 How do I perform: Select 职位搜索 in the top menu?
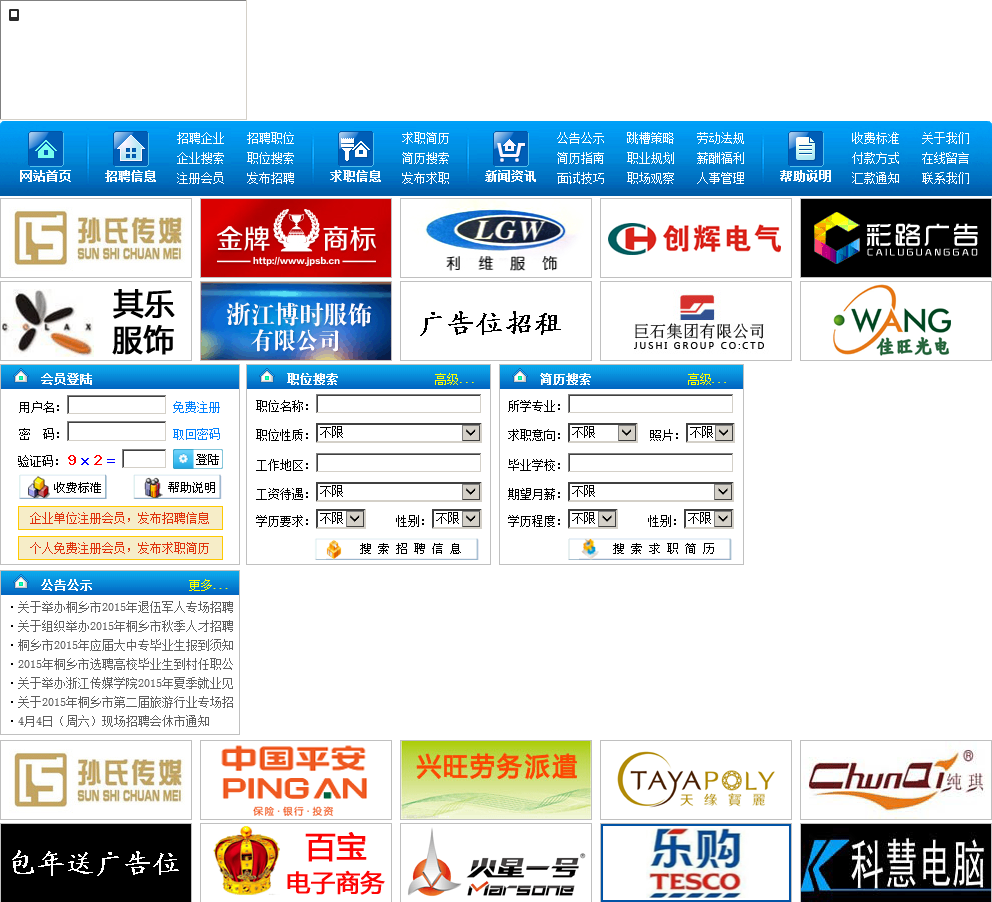(x=270, y=158)
